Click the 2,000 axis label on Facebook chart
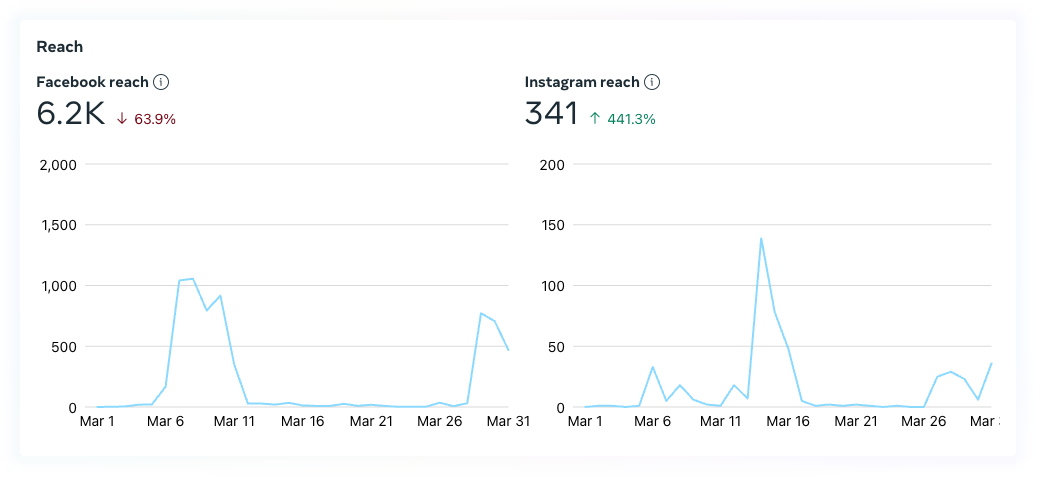This screenshot has height=496, width=1056. pyautogui.click(x=59, y=164)
